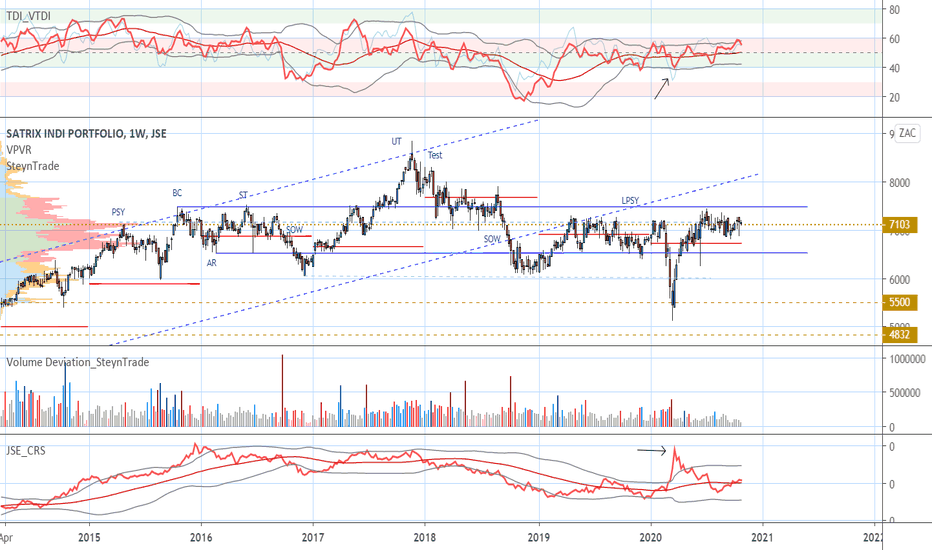Click the 7103 current price tag
Viewport: 932px width, 550px height.
pyautogui.click(x=899, y=224)
